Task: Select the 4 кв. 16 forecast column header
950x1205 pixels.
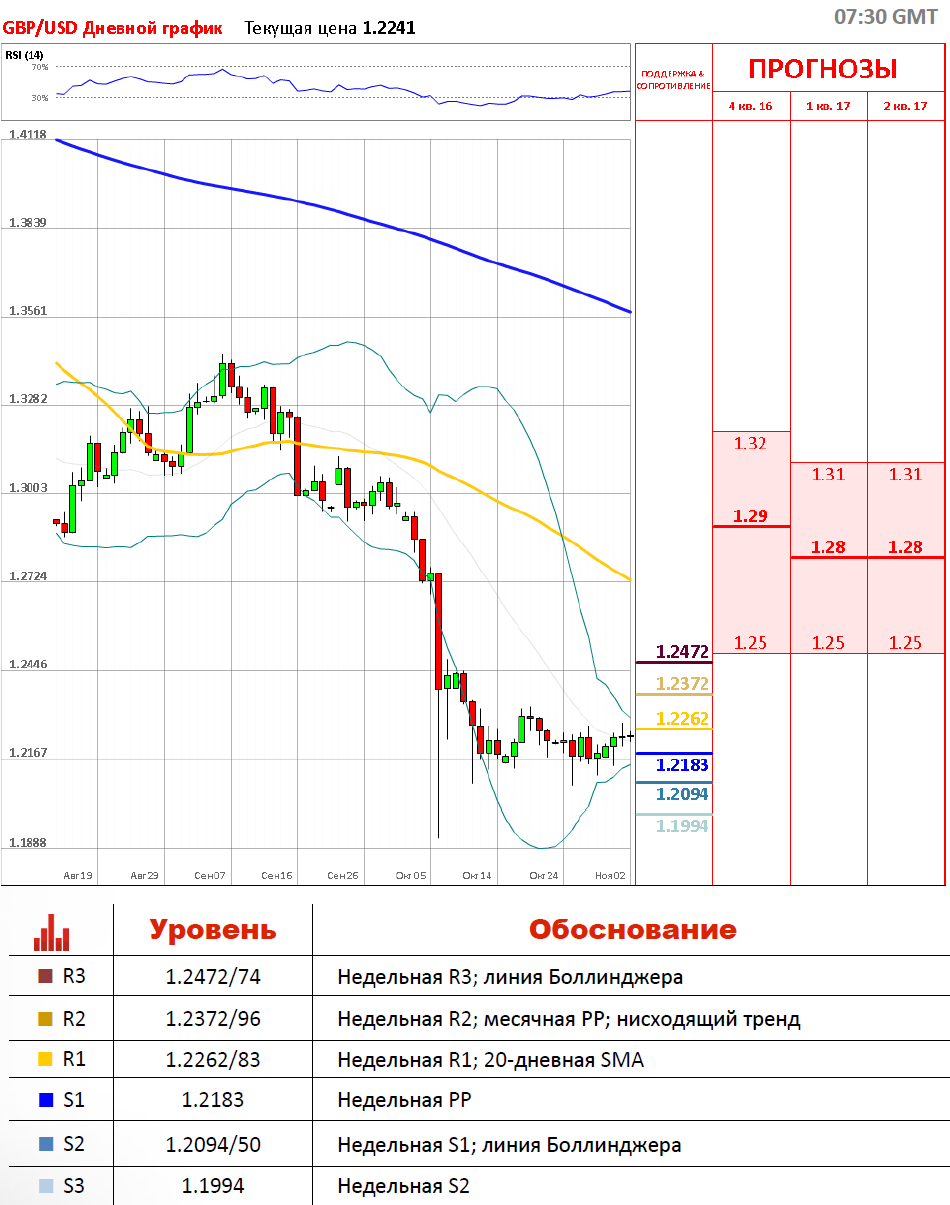Action: click(750, 106)
